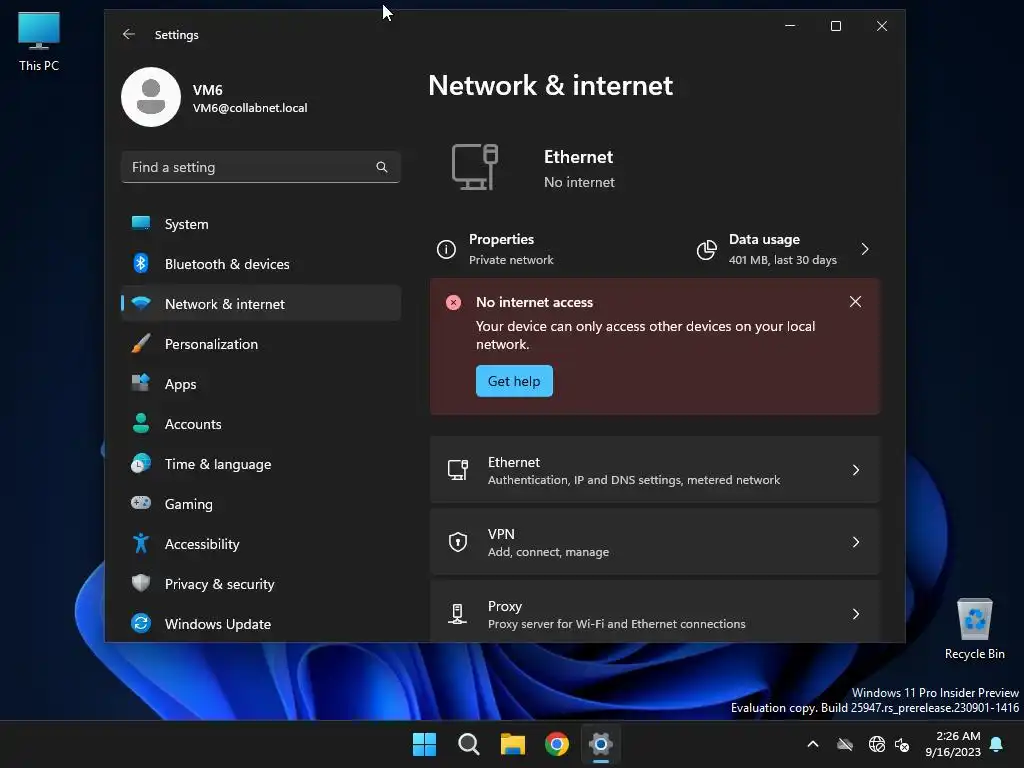This screenshot has height=768, width=1024.
Task: Select Network & internet category
Action: pos(261,304)
